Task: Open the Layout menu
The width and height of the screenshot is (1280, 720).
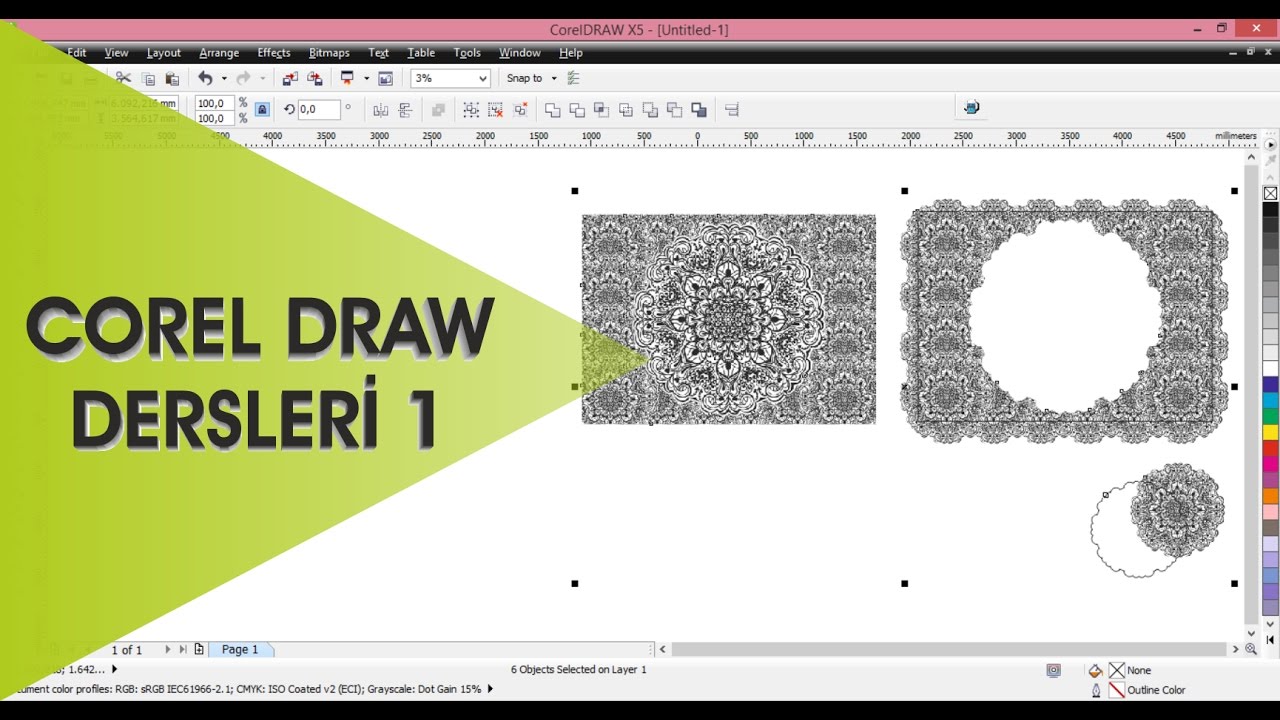Action: coord(163,53)
